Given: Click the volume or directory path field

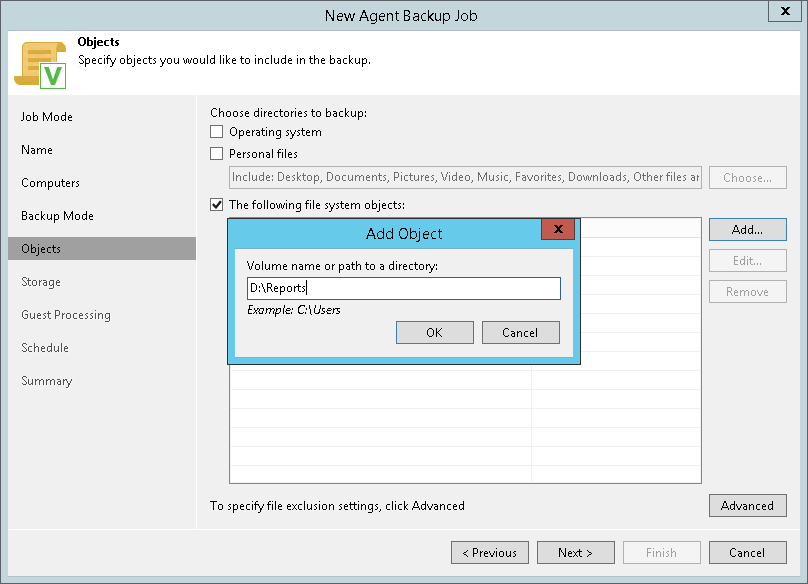Looking at the screenshot, I should [x=403, y=289].
